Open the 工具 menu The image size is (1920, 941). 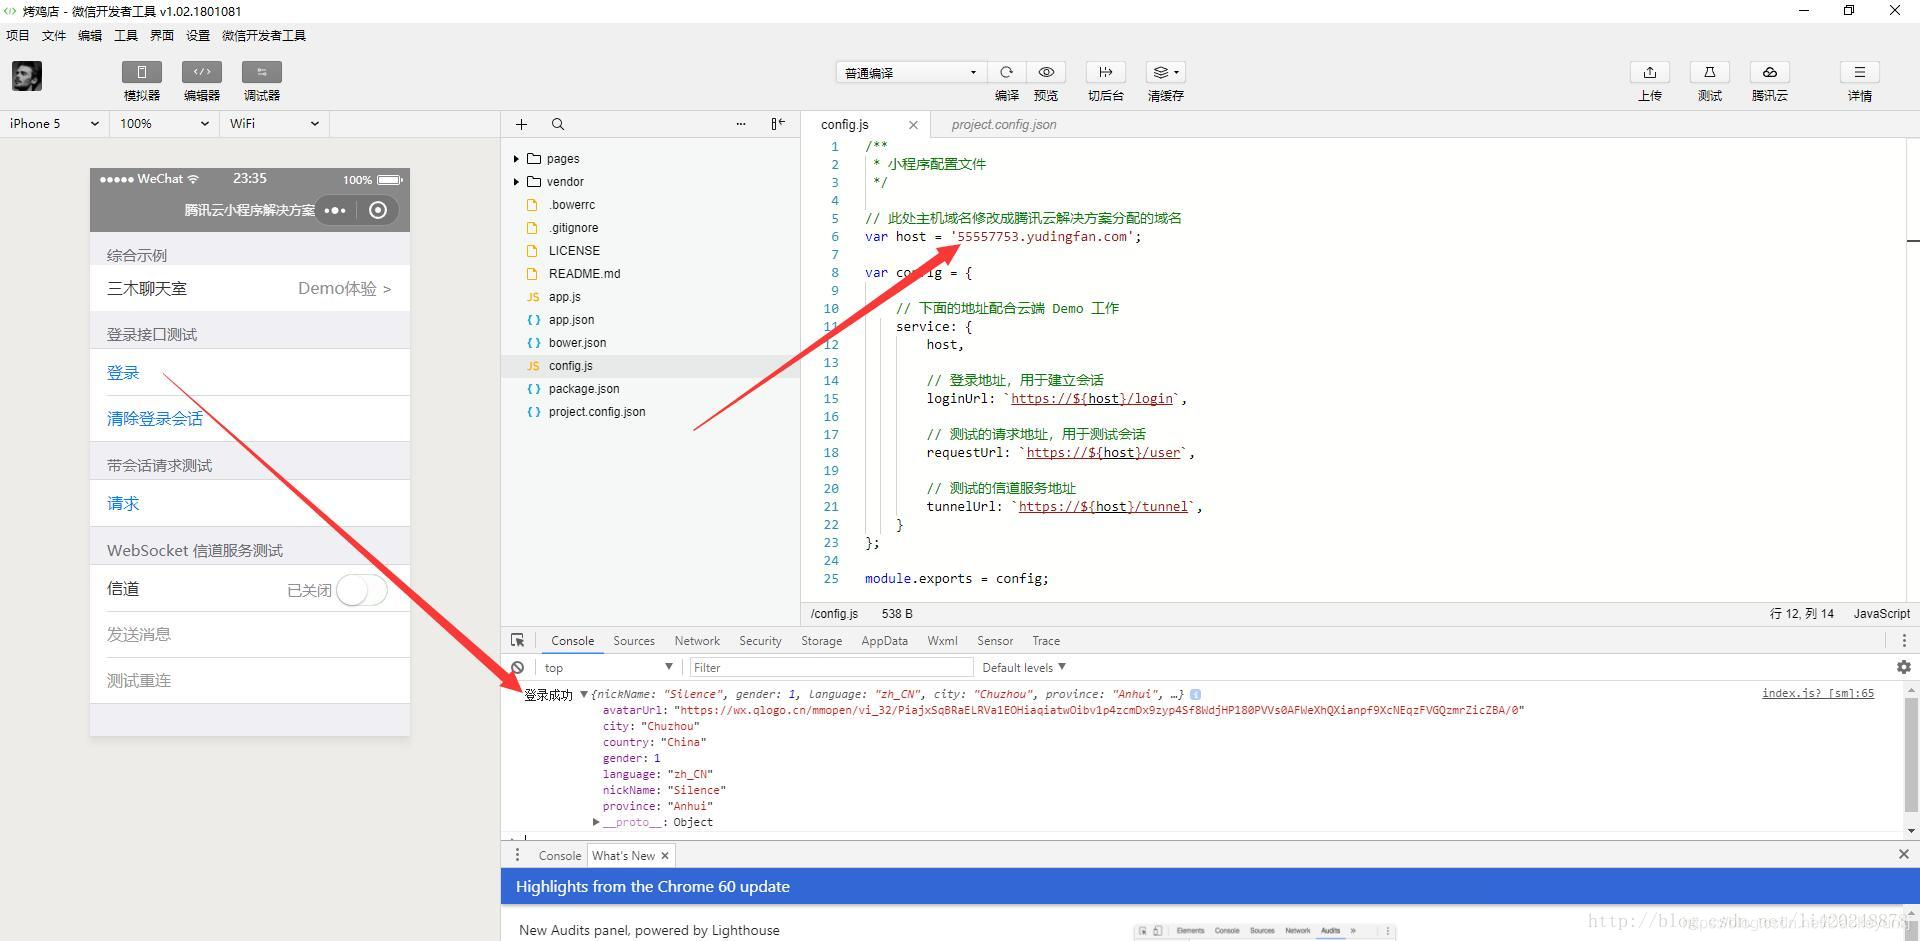[x=126, y=35]
